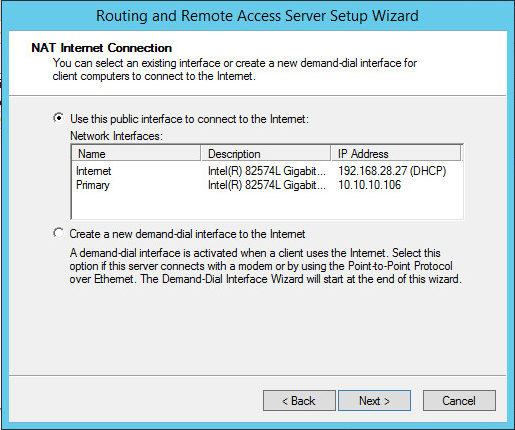The image size is (515, 430).
Task: Click the IP Address column header
Action: pos(396,154)
